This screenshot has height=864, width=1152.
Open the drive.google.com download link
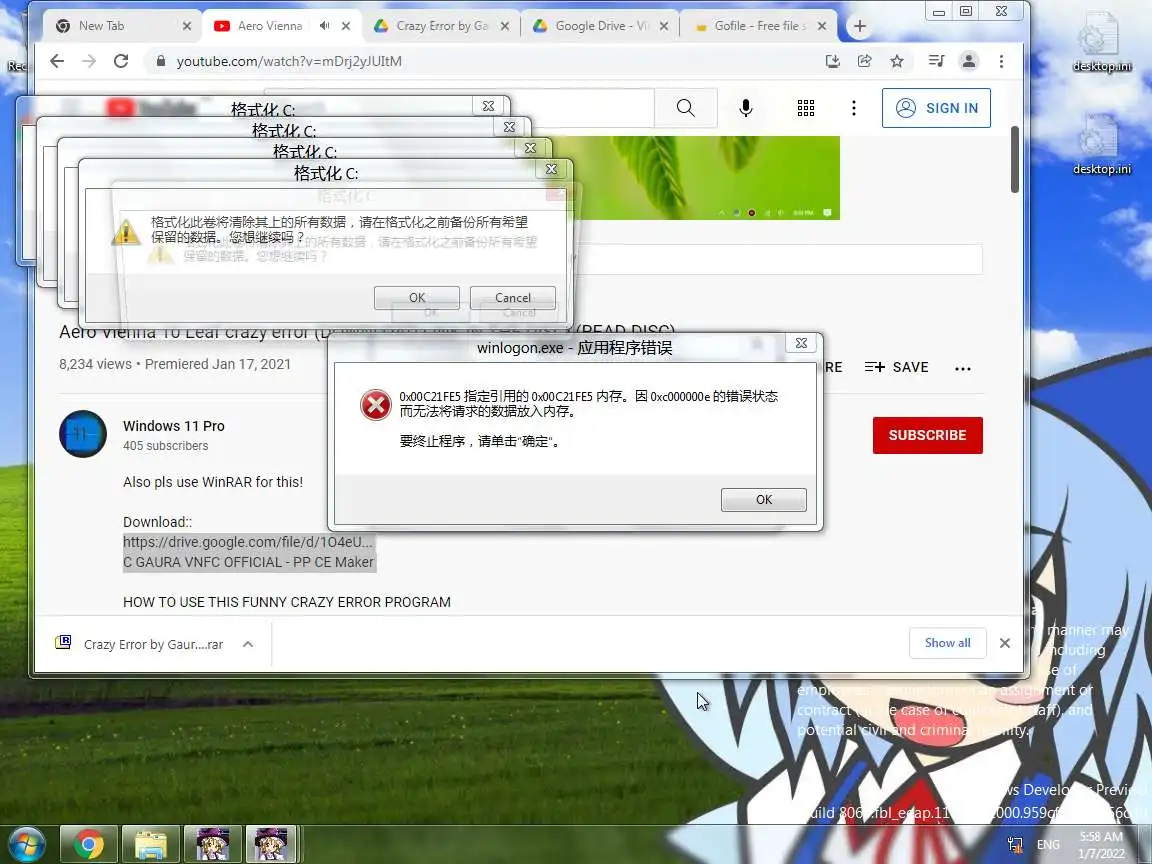tap(249, 542)
